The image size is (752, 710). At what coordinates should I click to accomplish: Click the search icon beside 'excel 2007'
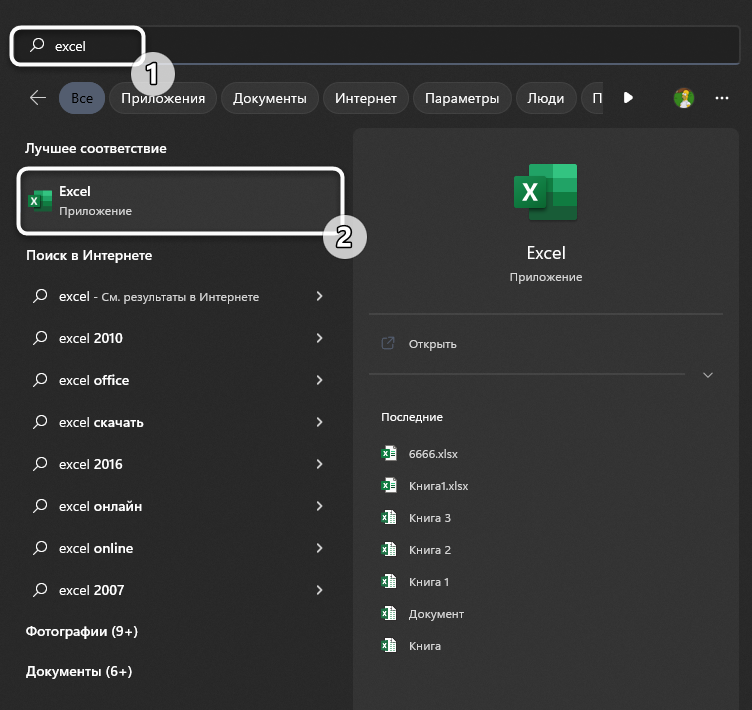coord(40,590)
